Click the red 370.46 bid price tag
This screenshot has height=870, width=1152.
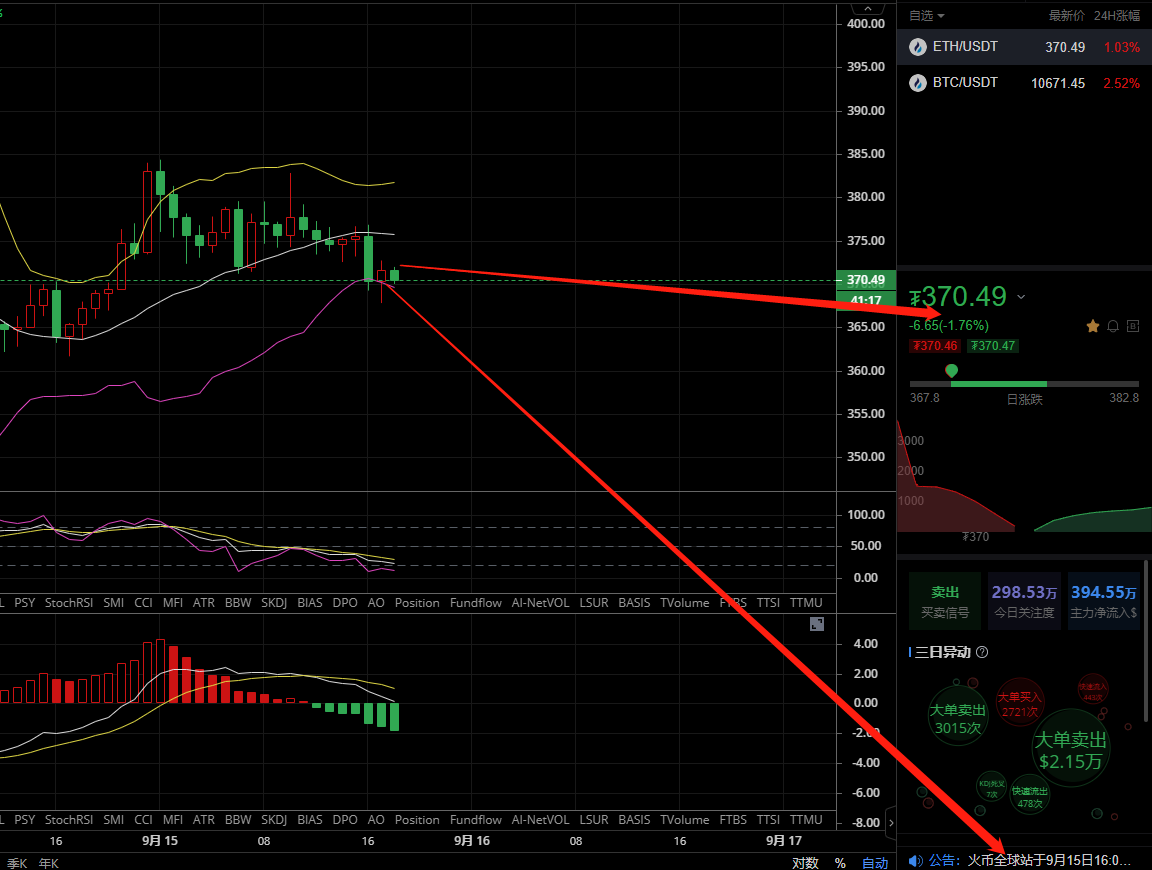(935, 346)
